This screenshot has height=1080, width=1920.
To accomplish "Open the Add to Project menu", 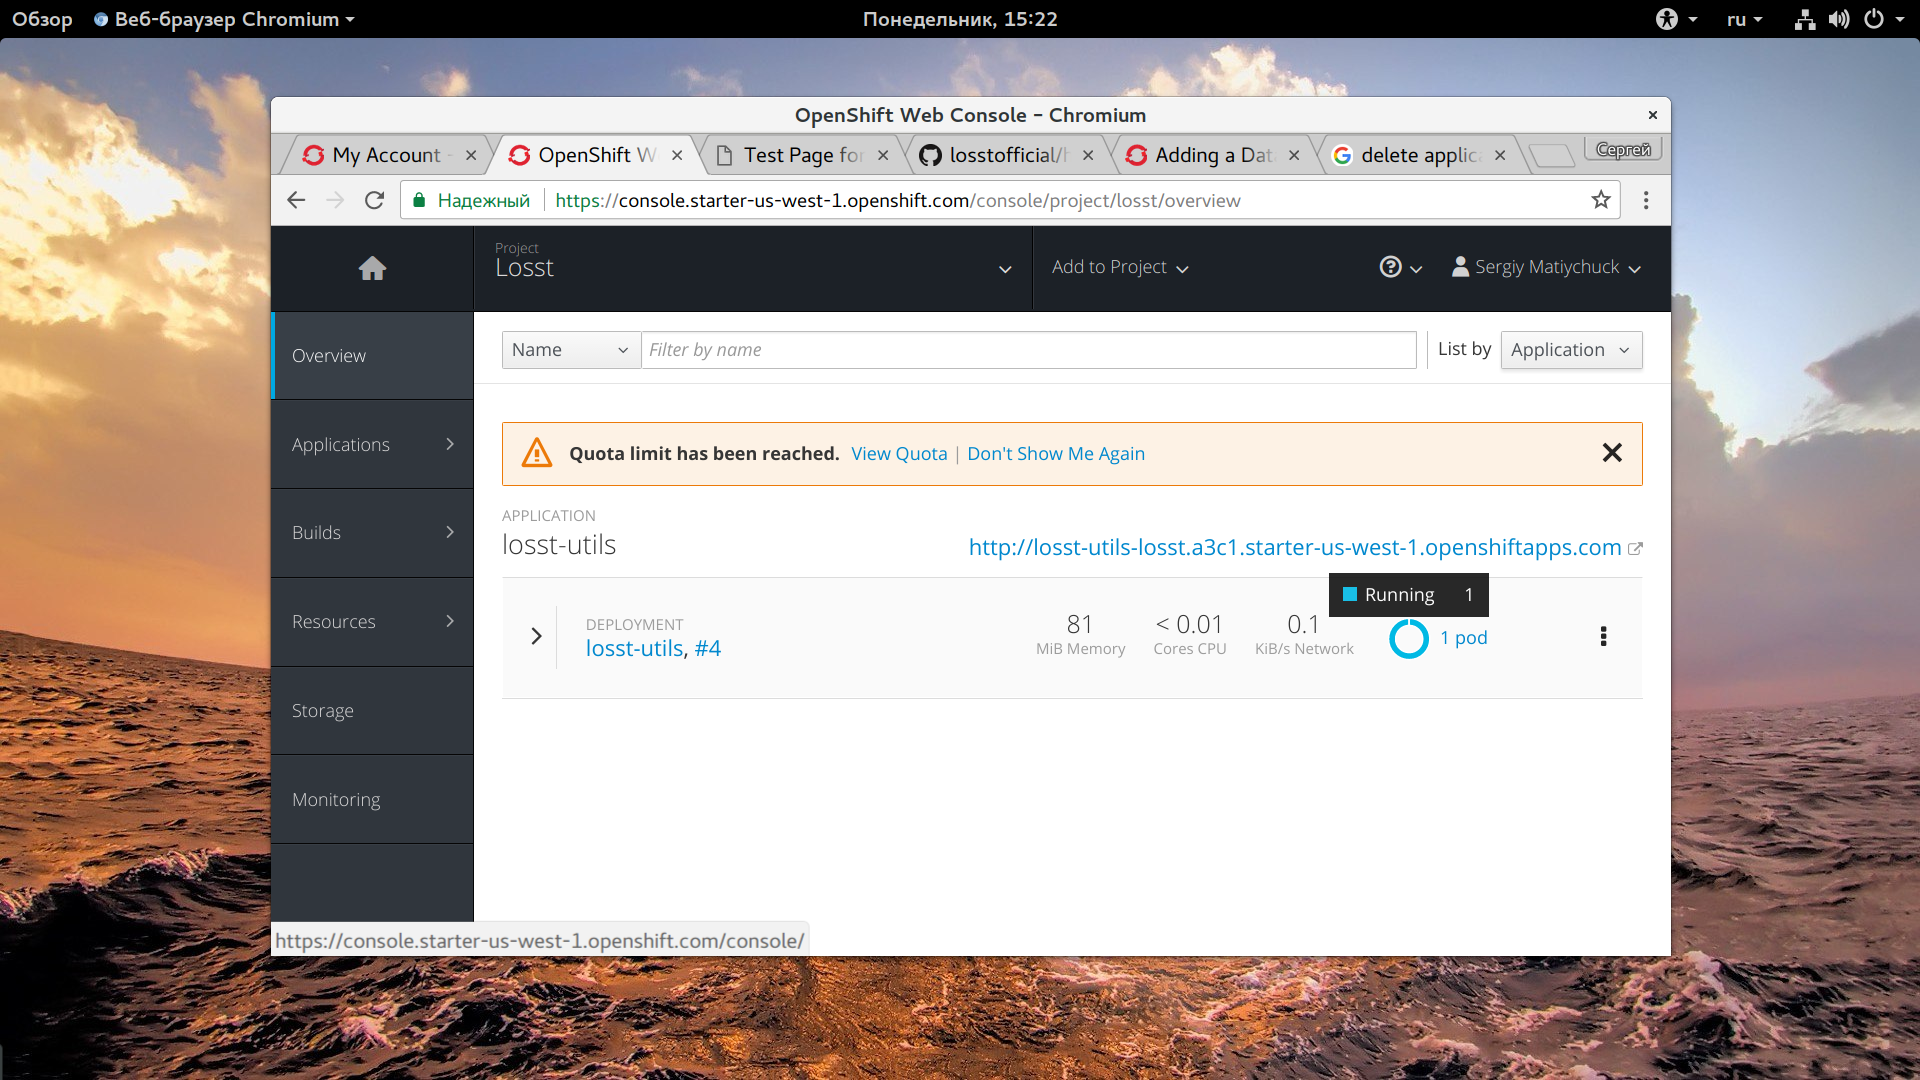I will tap(1119, 267).
